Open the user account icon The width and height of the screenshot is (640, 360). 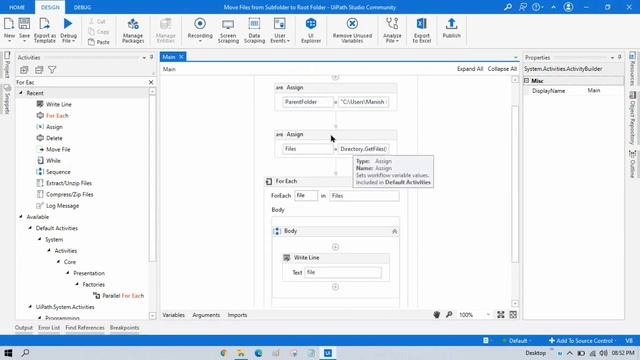pyautogui.click(x=568, y=7)
